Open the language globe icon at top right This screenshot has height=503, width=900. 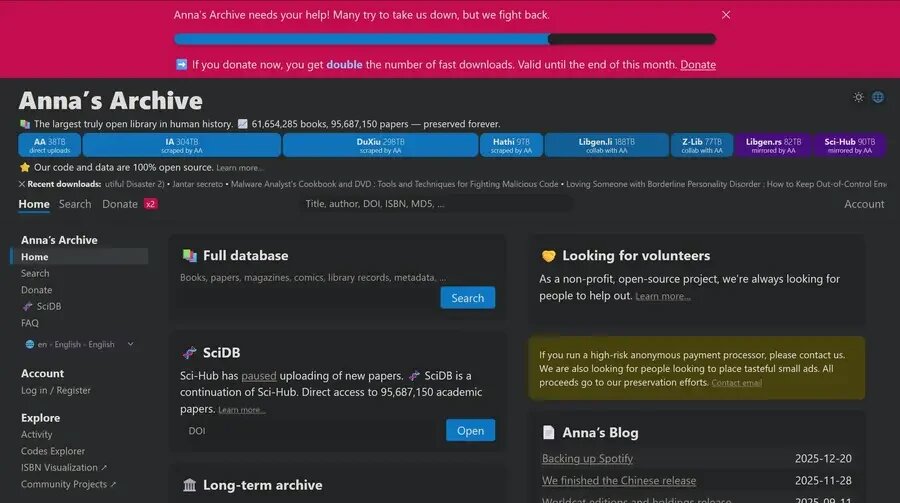pos(878,97)
